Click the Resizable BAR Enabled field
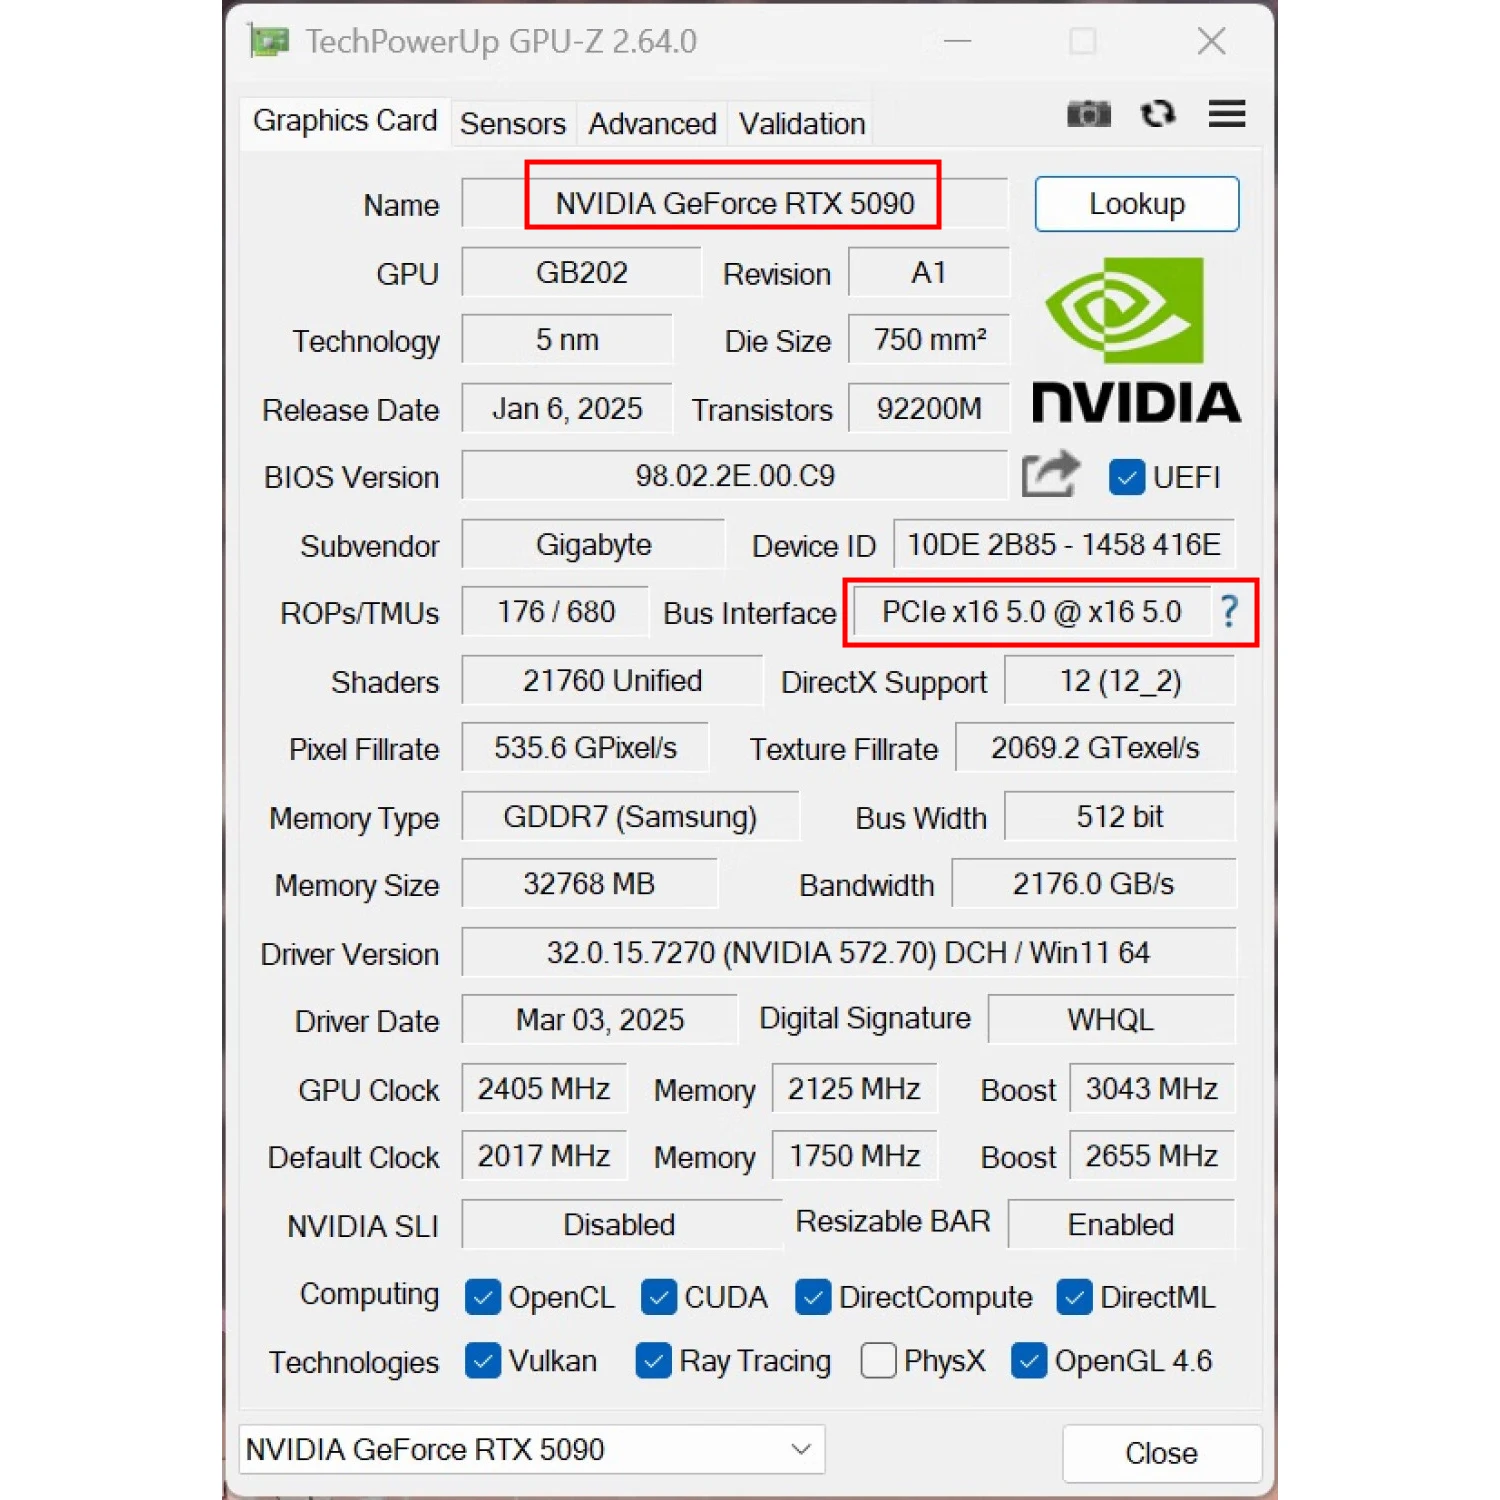 tap(1121, 1225)
